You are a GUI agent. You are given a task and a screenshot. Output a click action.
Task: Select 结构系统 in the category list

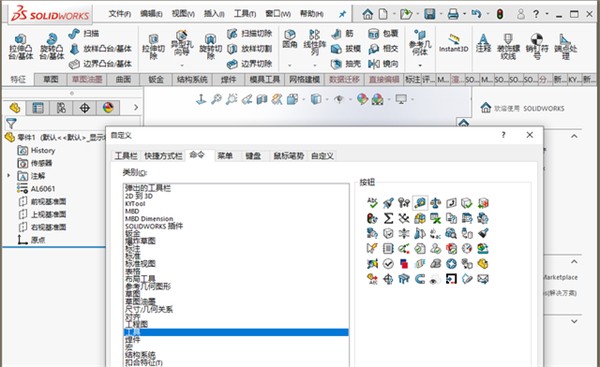pyautogui.click(x=140, y=355)
